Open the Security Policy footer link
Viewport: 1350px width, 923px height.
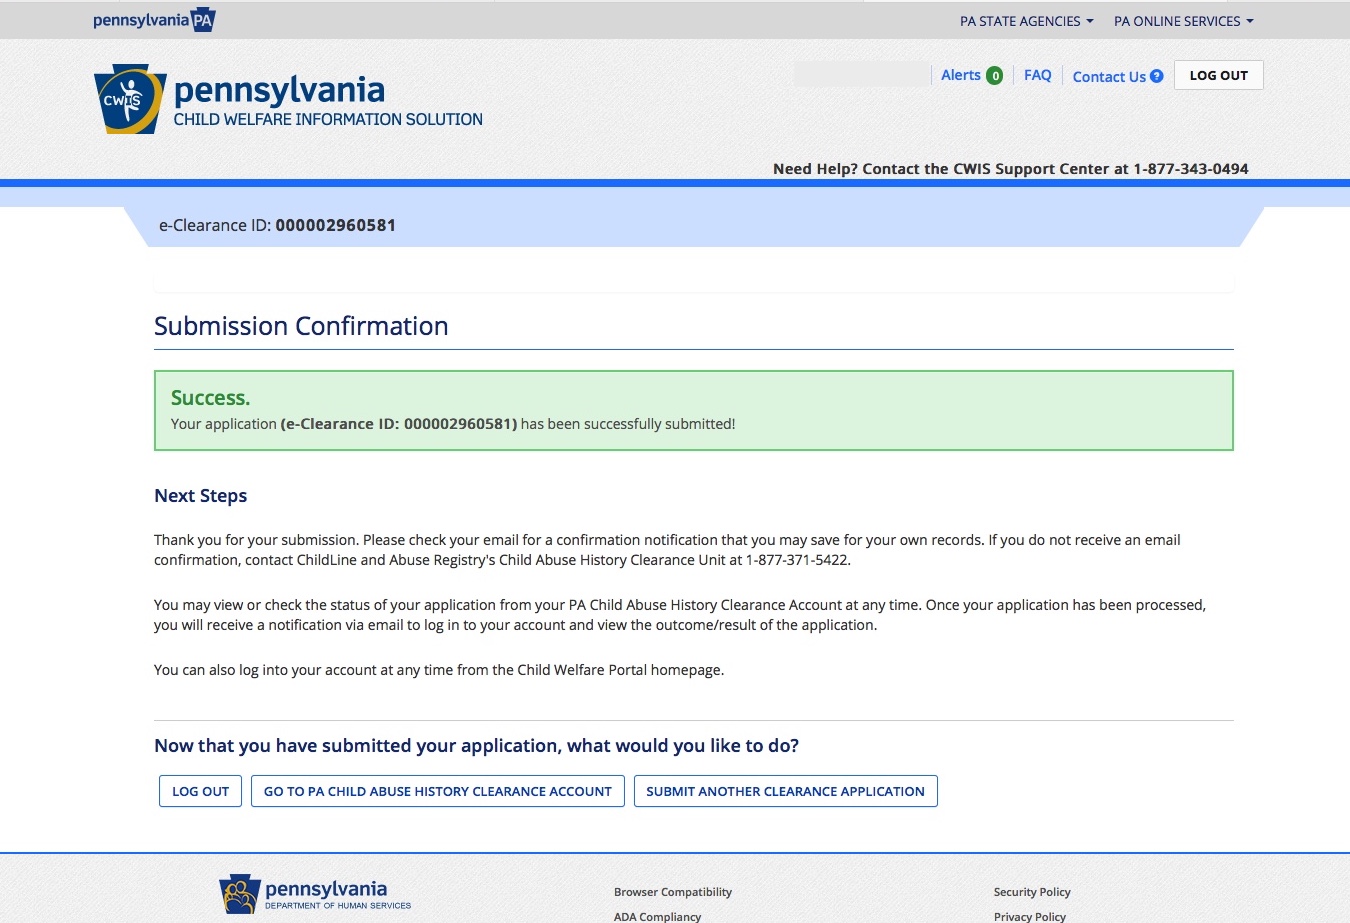1032,892
